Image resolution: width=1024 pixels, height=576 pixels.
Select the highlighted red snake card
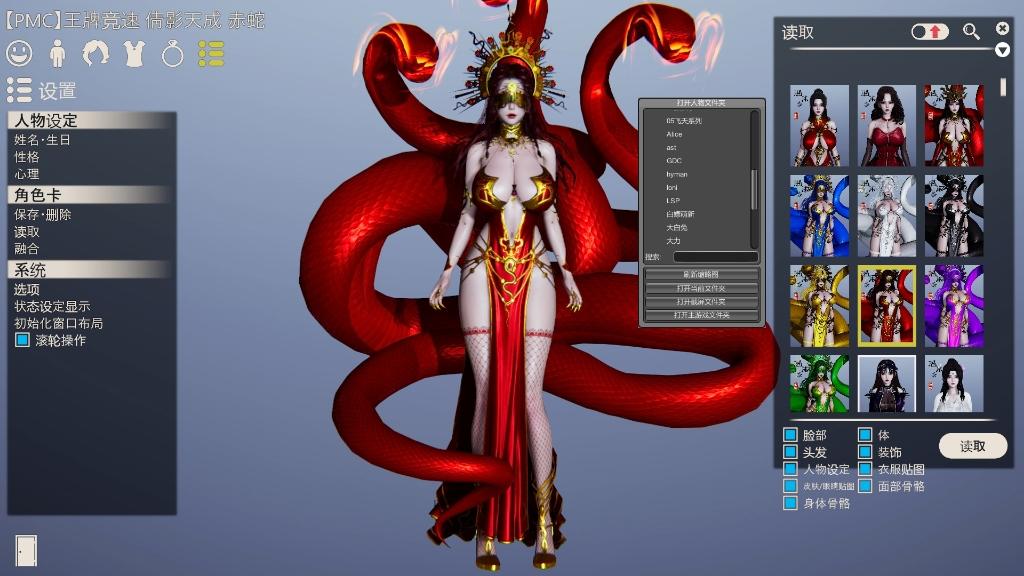886,306
